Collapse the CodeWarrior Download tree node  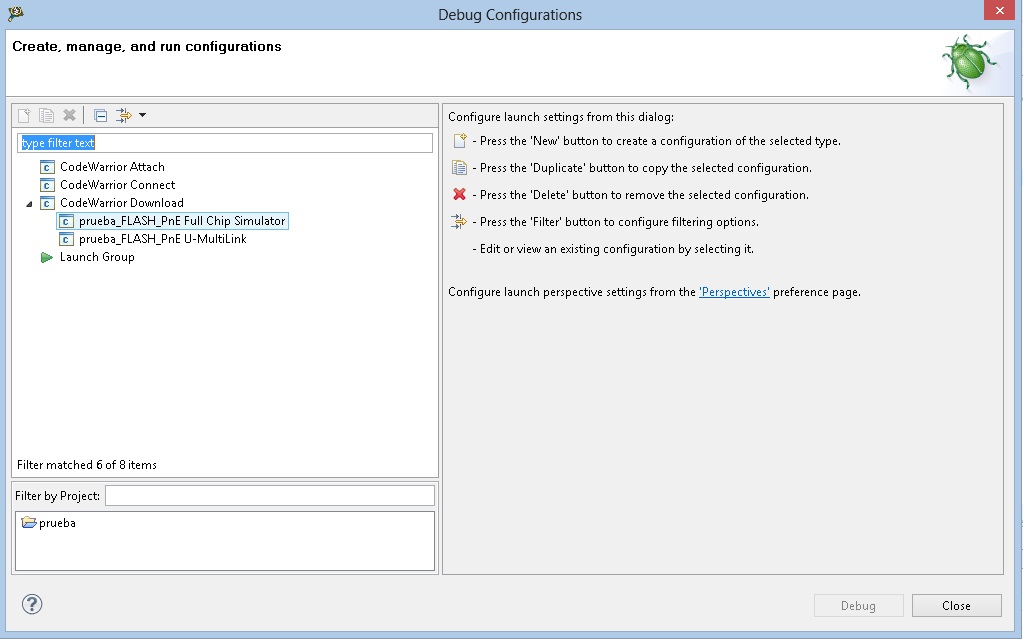coord(29,203)
